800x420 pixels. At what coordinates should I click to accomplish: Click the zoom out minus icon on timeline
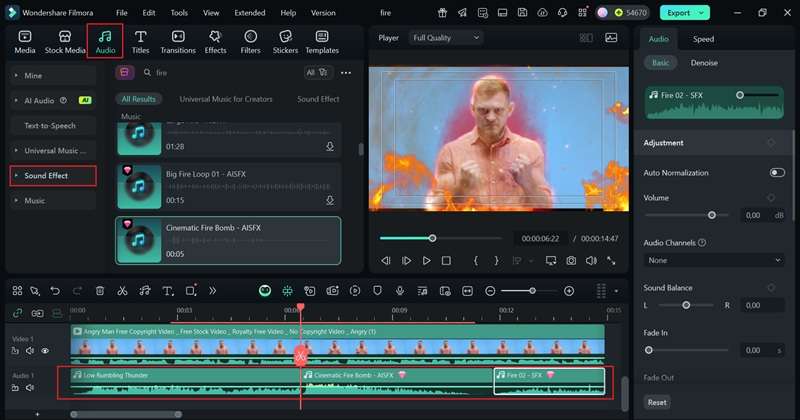(x=490, y=291)
